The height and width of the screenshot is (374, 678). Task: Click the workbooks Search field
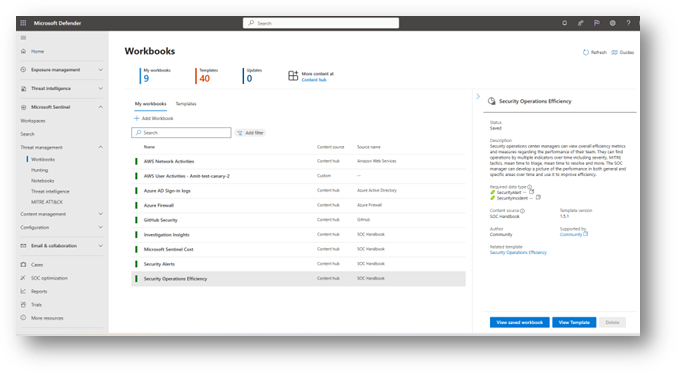point(181,132)
